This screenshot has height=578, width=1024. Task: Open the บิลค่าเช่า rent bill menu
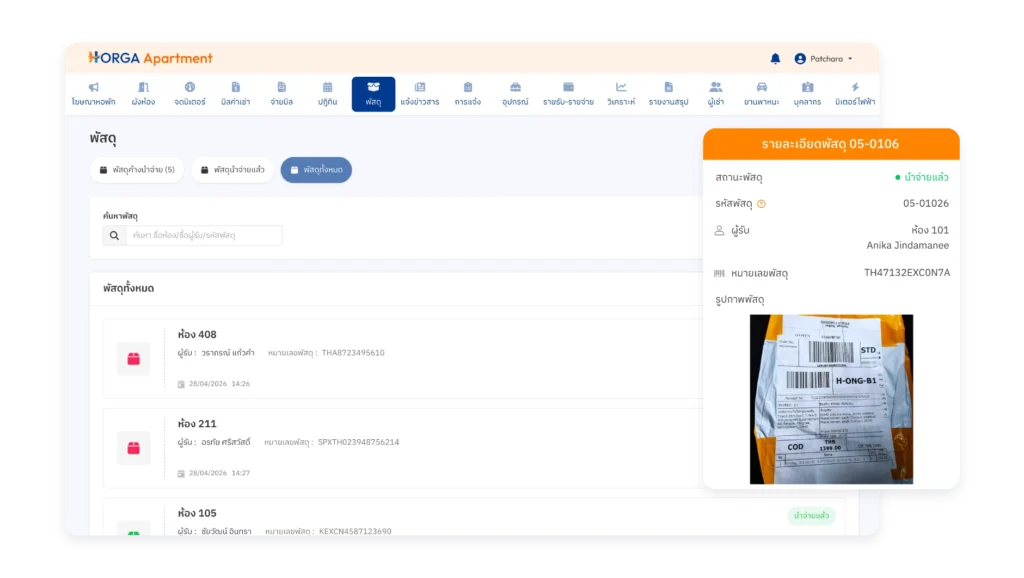coord(236,94)
